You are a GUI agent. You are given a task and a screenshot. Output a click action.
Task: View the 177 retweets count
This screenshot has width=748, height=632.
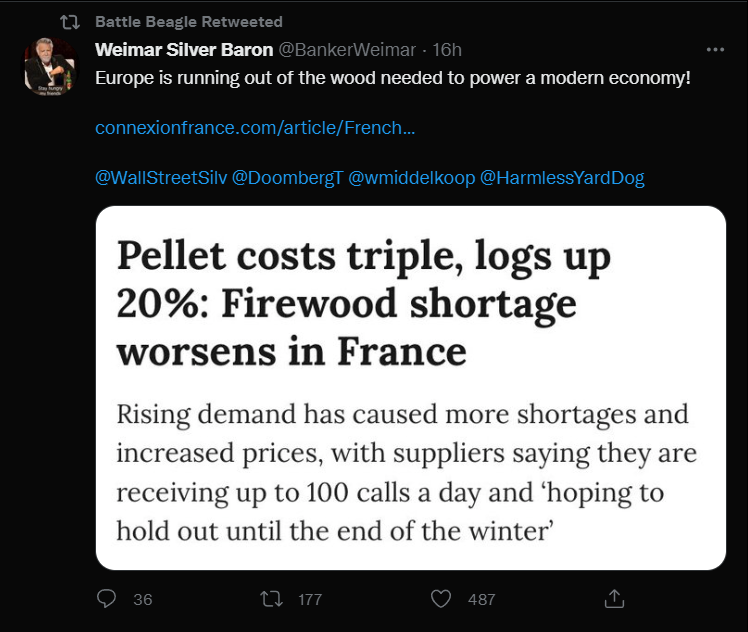point(310,600)
